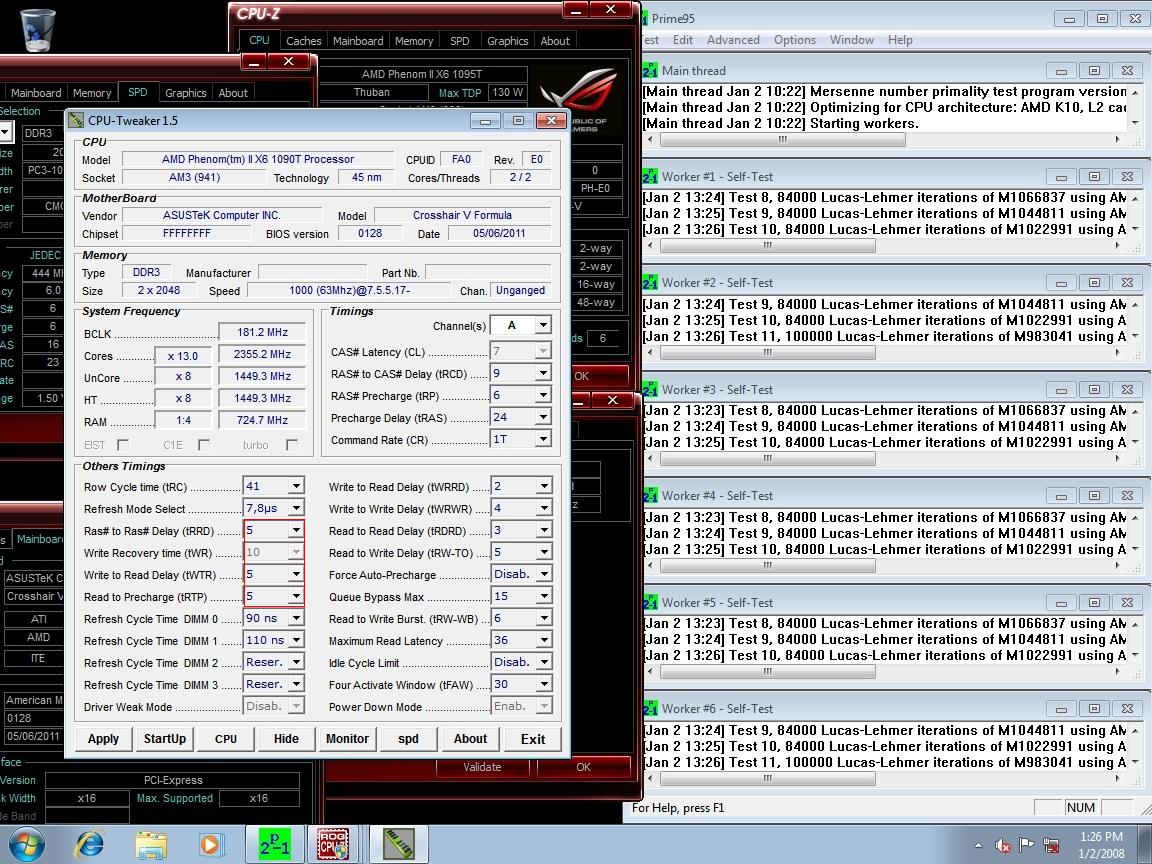The width and height of the screenshot is (1152, 864).
Task: Open the Recycle Bin on desktop
Action: (x=37, y=29)
